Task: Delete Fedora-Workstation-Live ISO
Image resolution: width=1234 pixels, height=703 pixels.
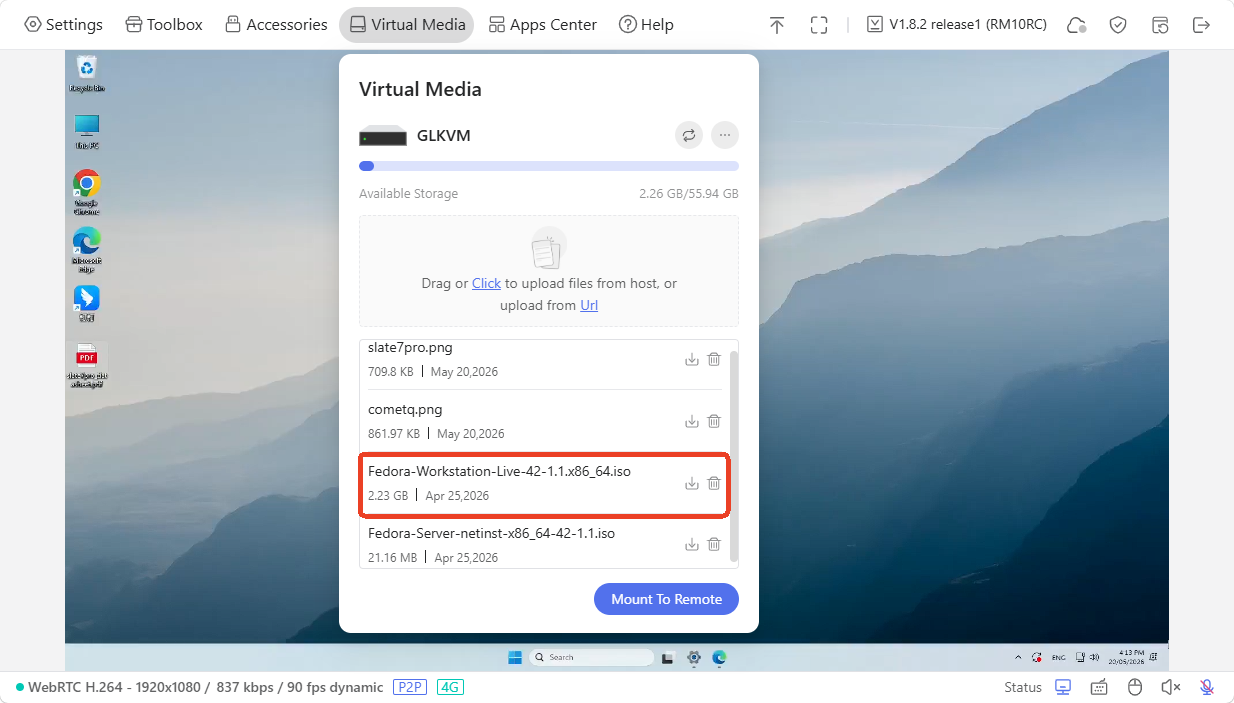Action: pos(714,484)
